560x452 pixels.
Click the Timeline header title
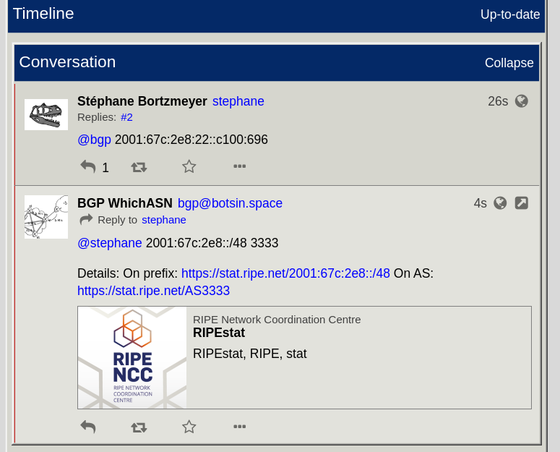coord(44,14)
